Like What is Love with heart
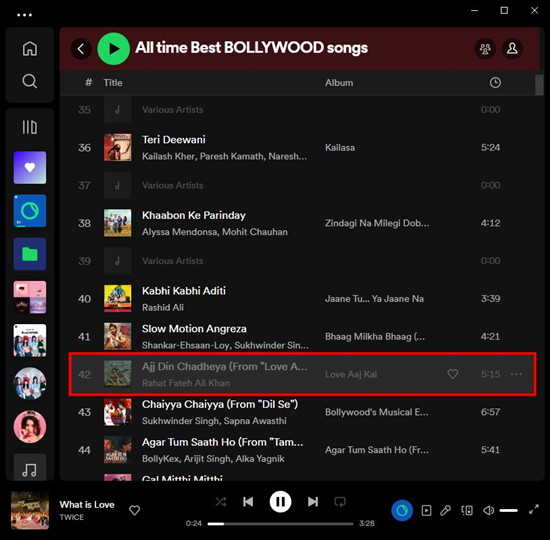Screen dimensions: 550x540 (x=134, y=510)
